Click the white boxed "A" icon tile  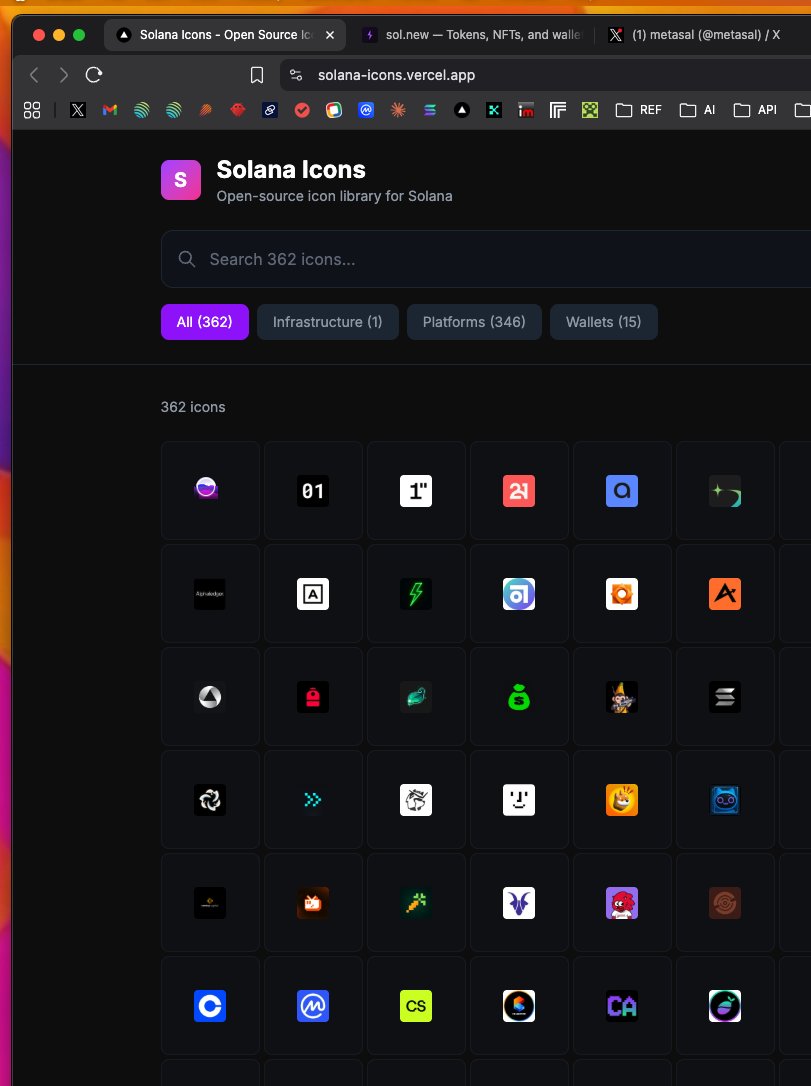pos(313,594)
